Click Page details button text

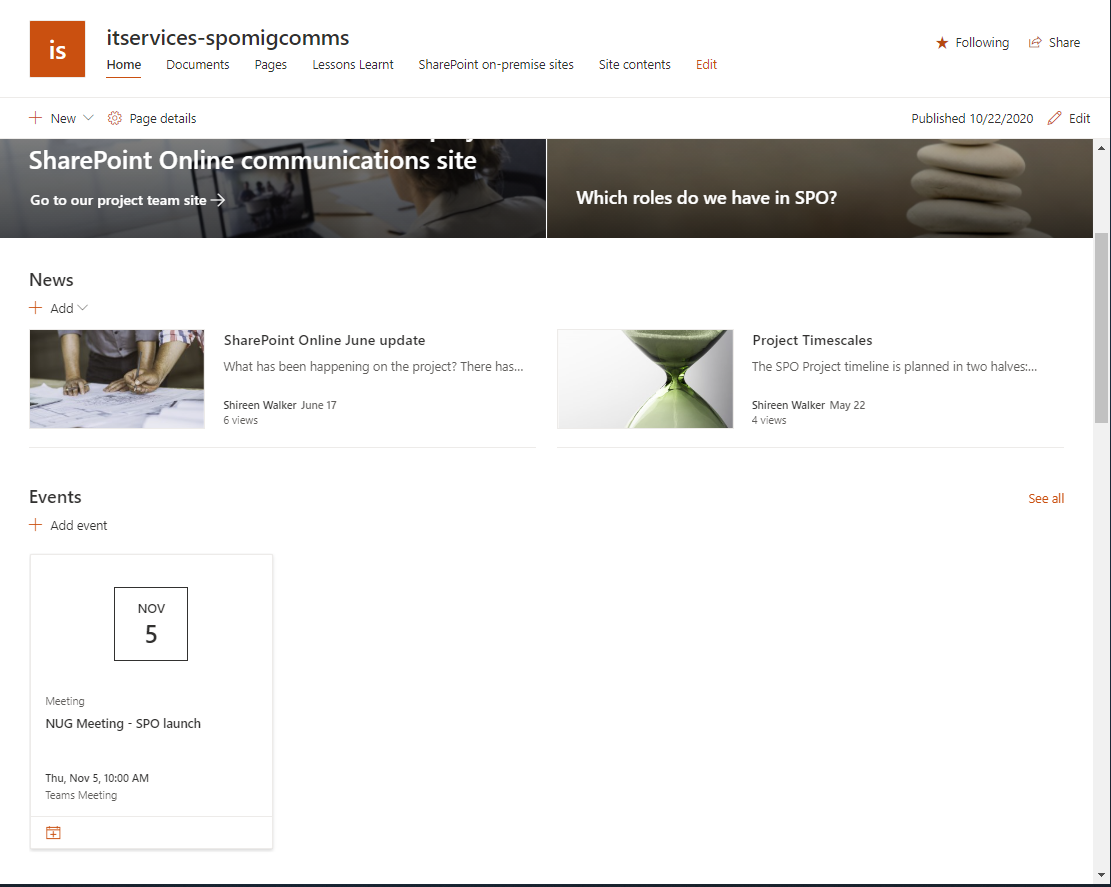click(163, 118)
